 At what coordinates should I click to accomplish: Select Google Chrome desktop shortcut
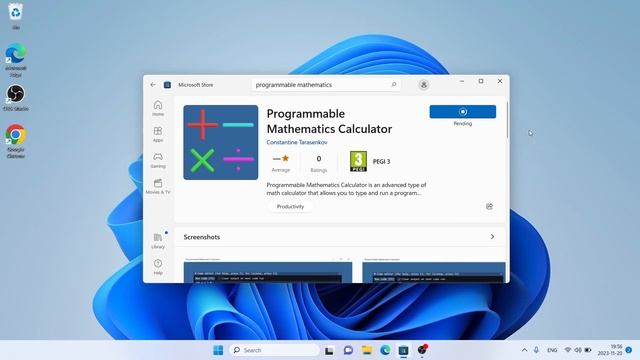click(x=16, y=141)
